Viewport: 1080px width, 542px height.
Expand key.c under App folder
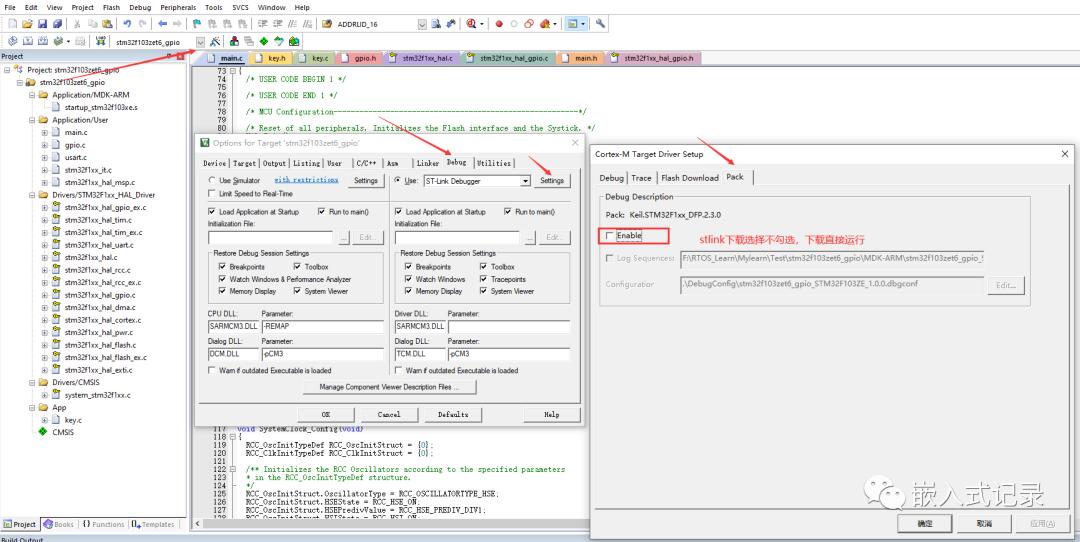click(44, 420)
